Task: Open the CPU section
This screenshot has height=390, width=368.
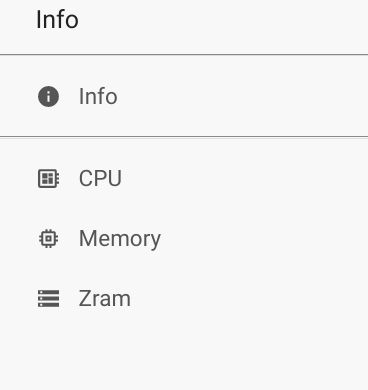Action: click(x=184, y=178)
